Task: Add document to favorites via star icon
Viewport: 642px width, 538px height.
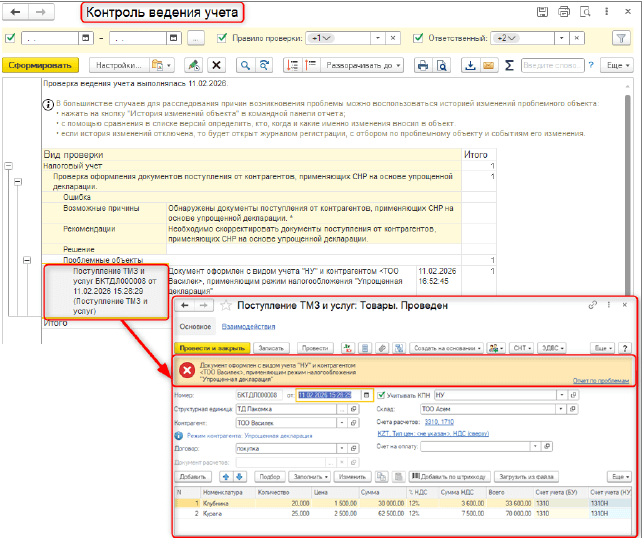Action: (x=225, y=304)
